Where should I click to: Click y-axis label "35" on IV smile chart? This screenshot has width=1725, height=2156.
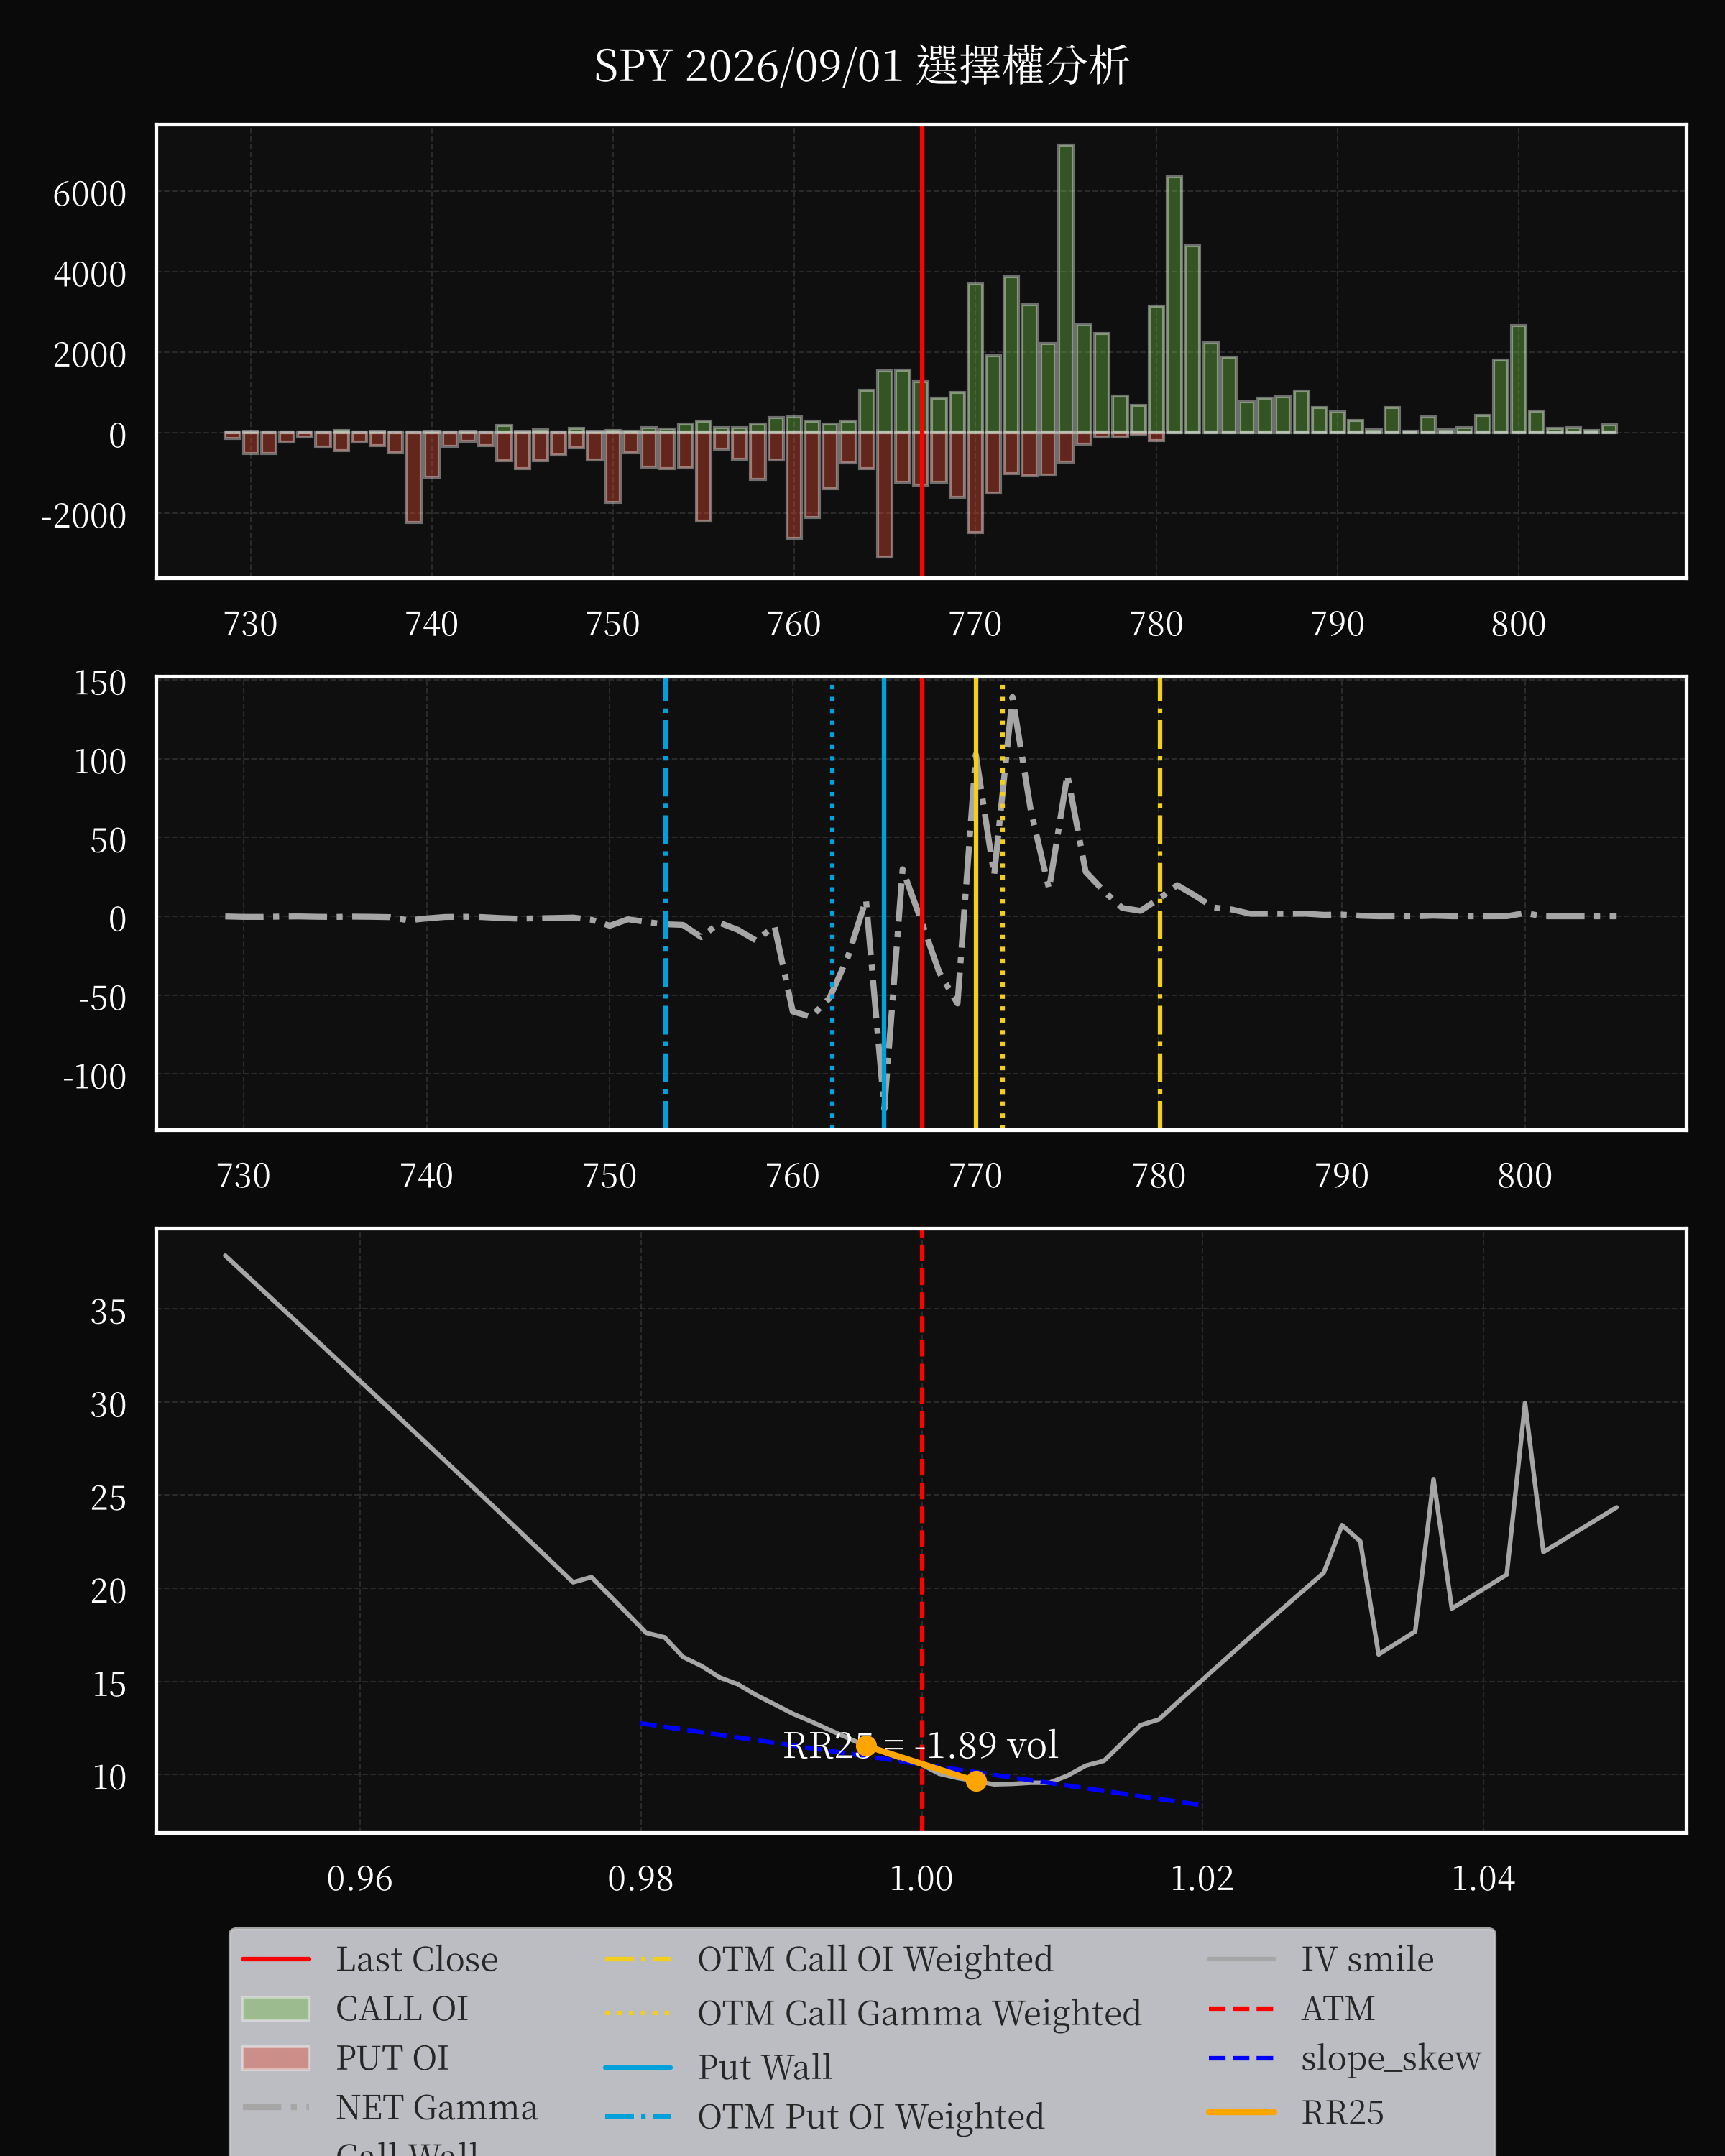click(x=109, y=1311)
